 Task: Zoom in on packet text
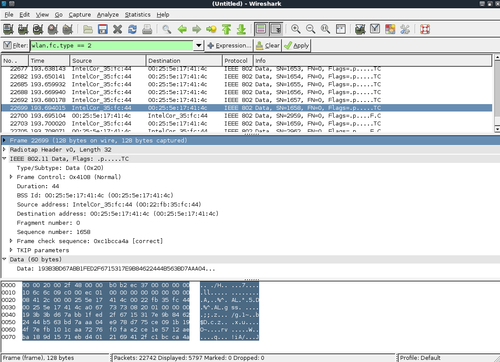click(x=296, y=29)
